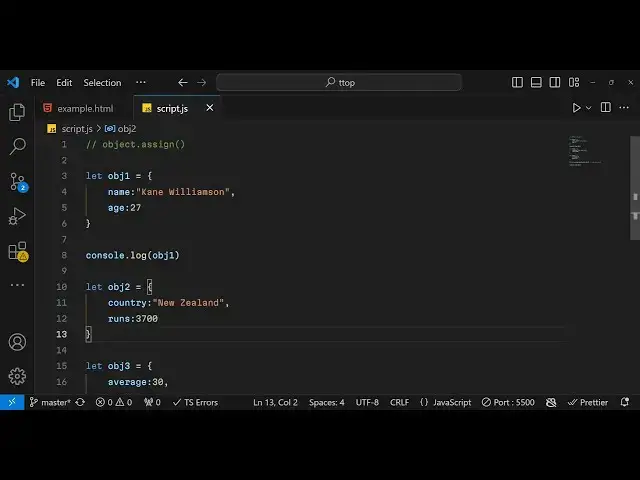Viewport: 640px width, 480px height.
Task: Show additional activity bar views ellipsis
Action: coord(17,285)
